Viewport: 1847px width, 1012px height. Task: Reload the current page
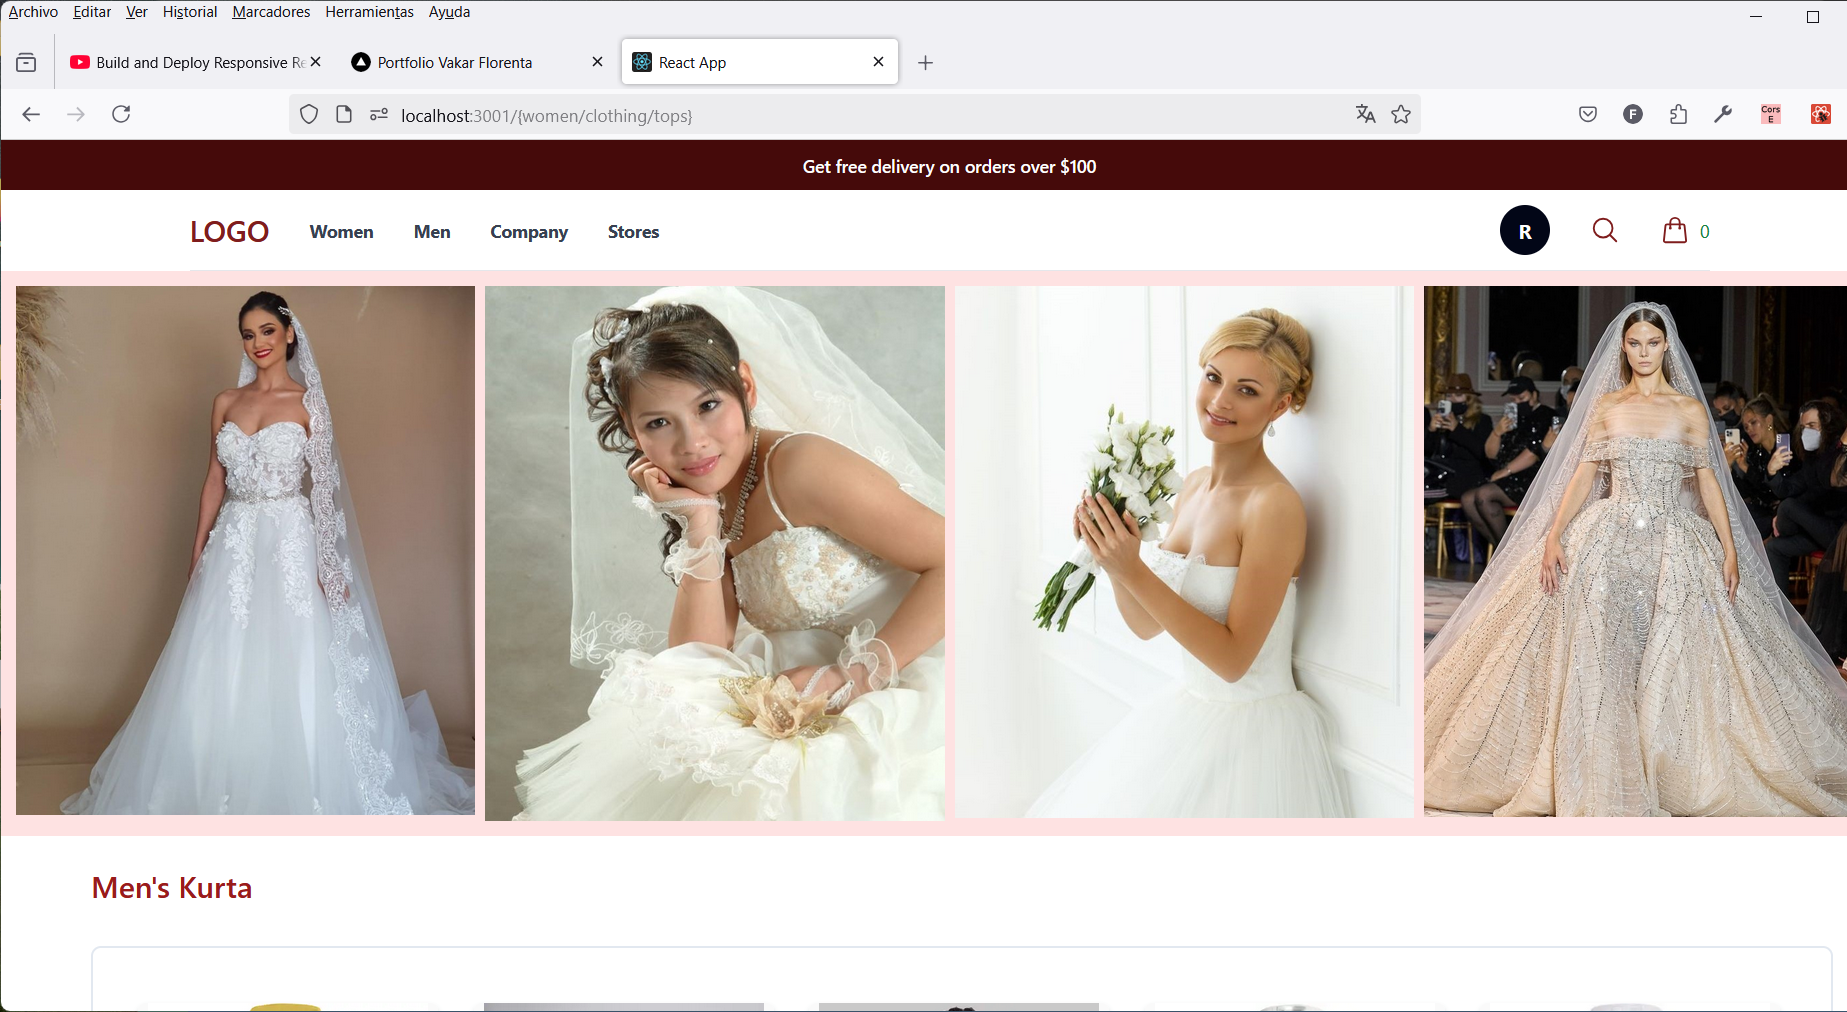[121, 114]
